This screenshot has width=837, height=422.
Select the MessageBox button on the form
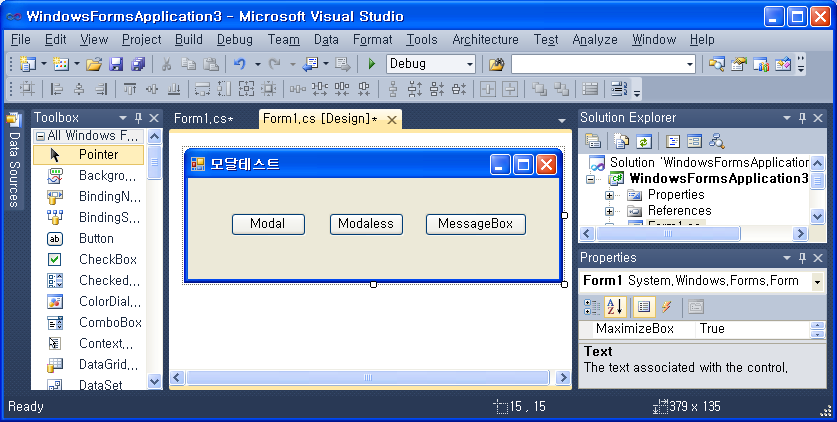pos(476,224)
